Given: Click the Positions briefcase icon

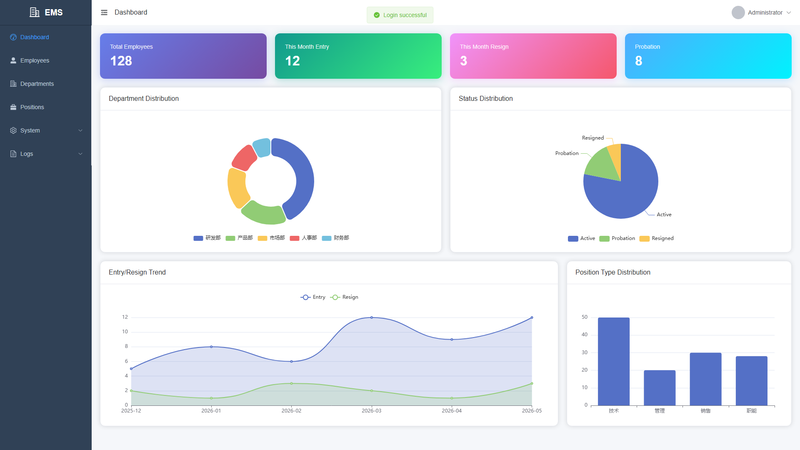Looking at the screenshot, I should click(x=13, y=107).
